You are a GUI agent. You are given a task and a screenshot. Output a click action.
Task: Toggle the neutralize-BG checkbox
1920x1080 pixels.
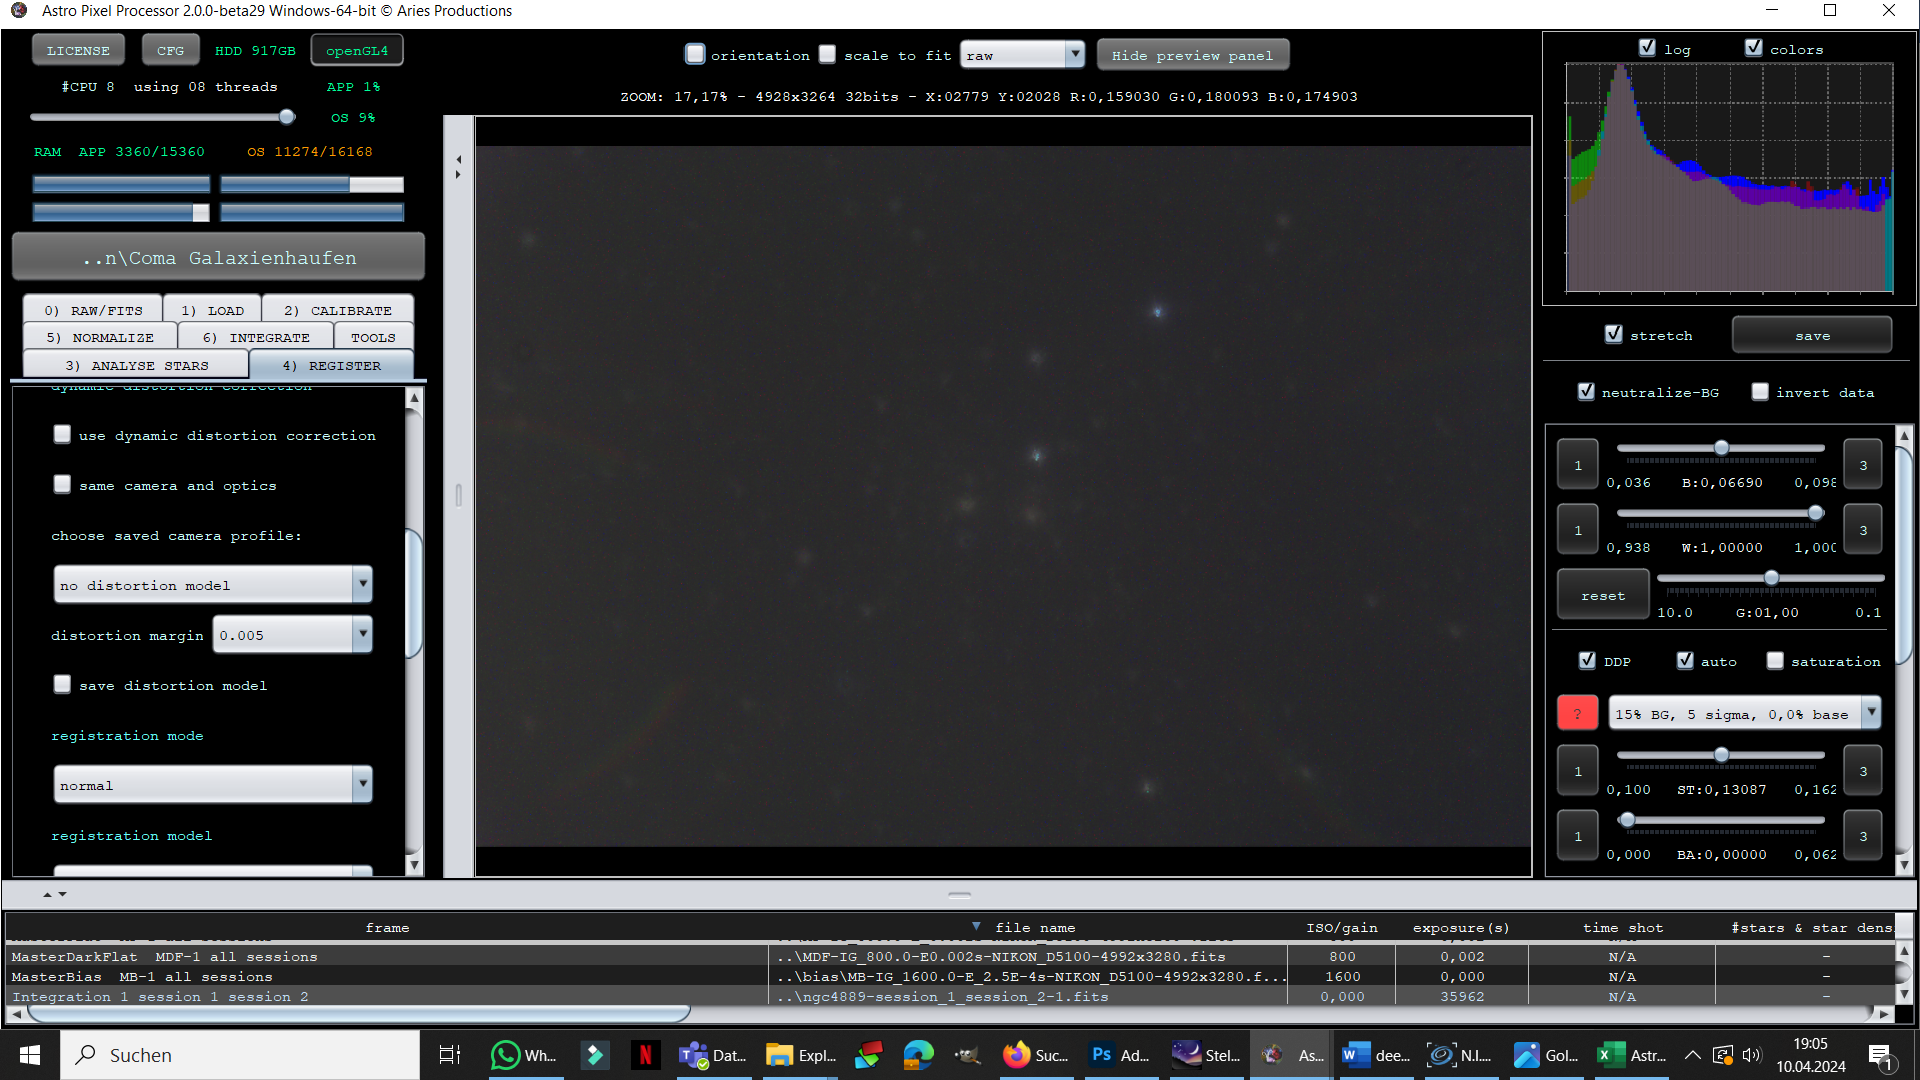click(1586, 391)
